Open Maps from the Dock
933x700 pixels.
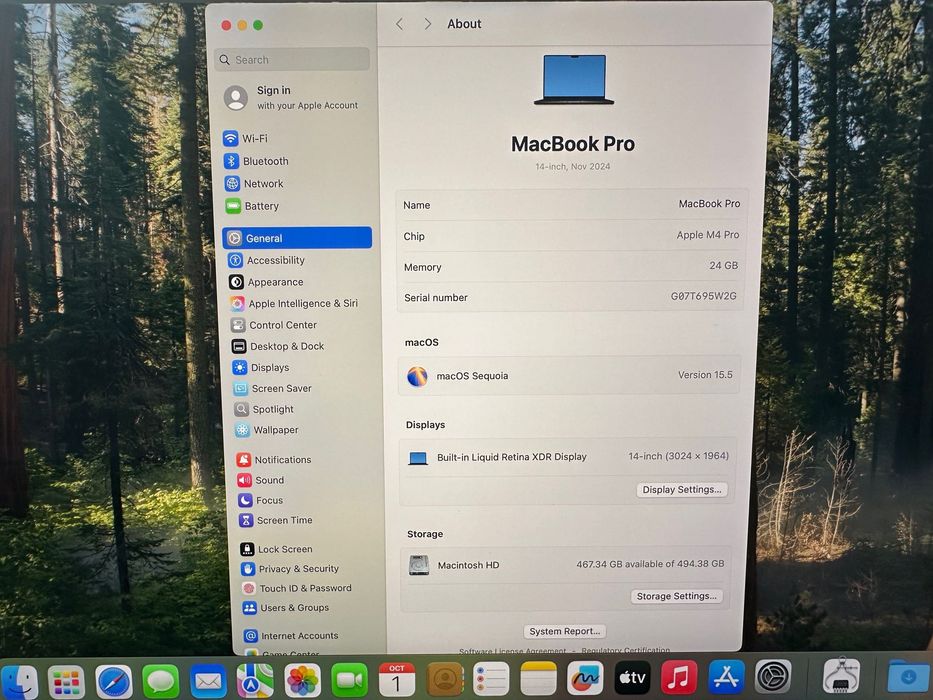[x=255, y=680]
